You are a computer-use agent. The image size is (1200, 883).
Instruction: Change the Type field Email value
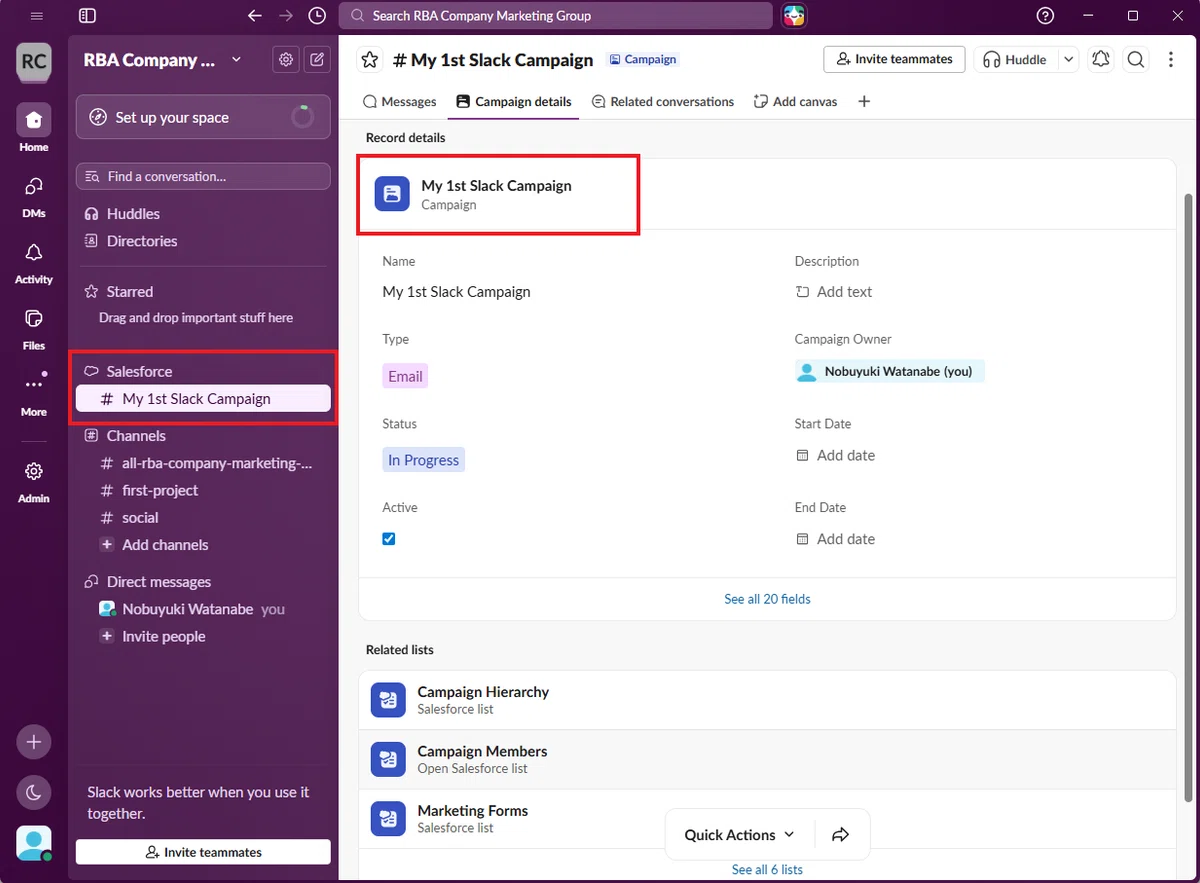click(x=405, y=377)
